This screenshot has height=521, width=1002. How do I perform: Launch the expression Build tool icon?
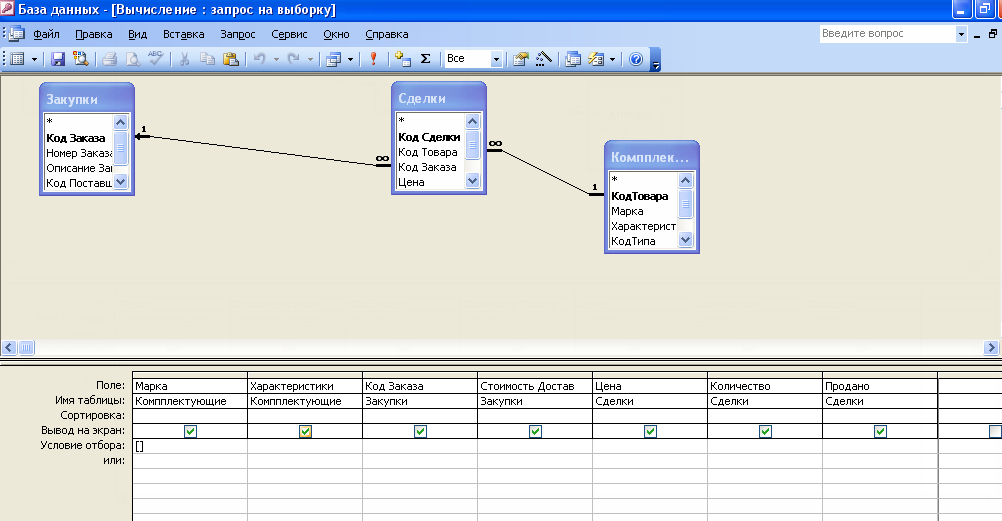coord(543,59)
